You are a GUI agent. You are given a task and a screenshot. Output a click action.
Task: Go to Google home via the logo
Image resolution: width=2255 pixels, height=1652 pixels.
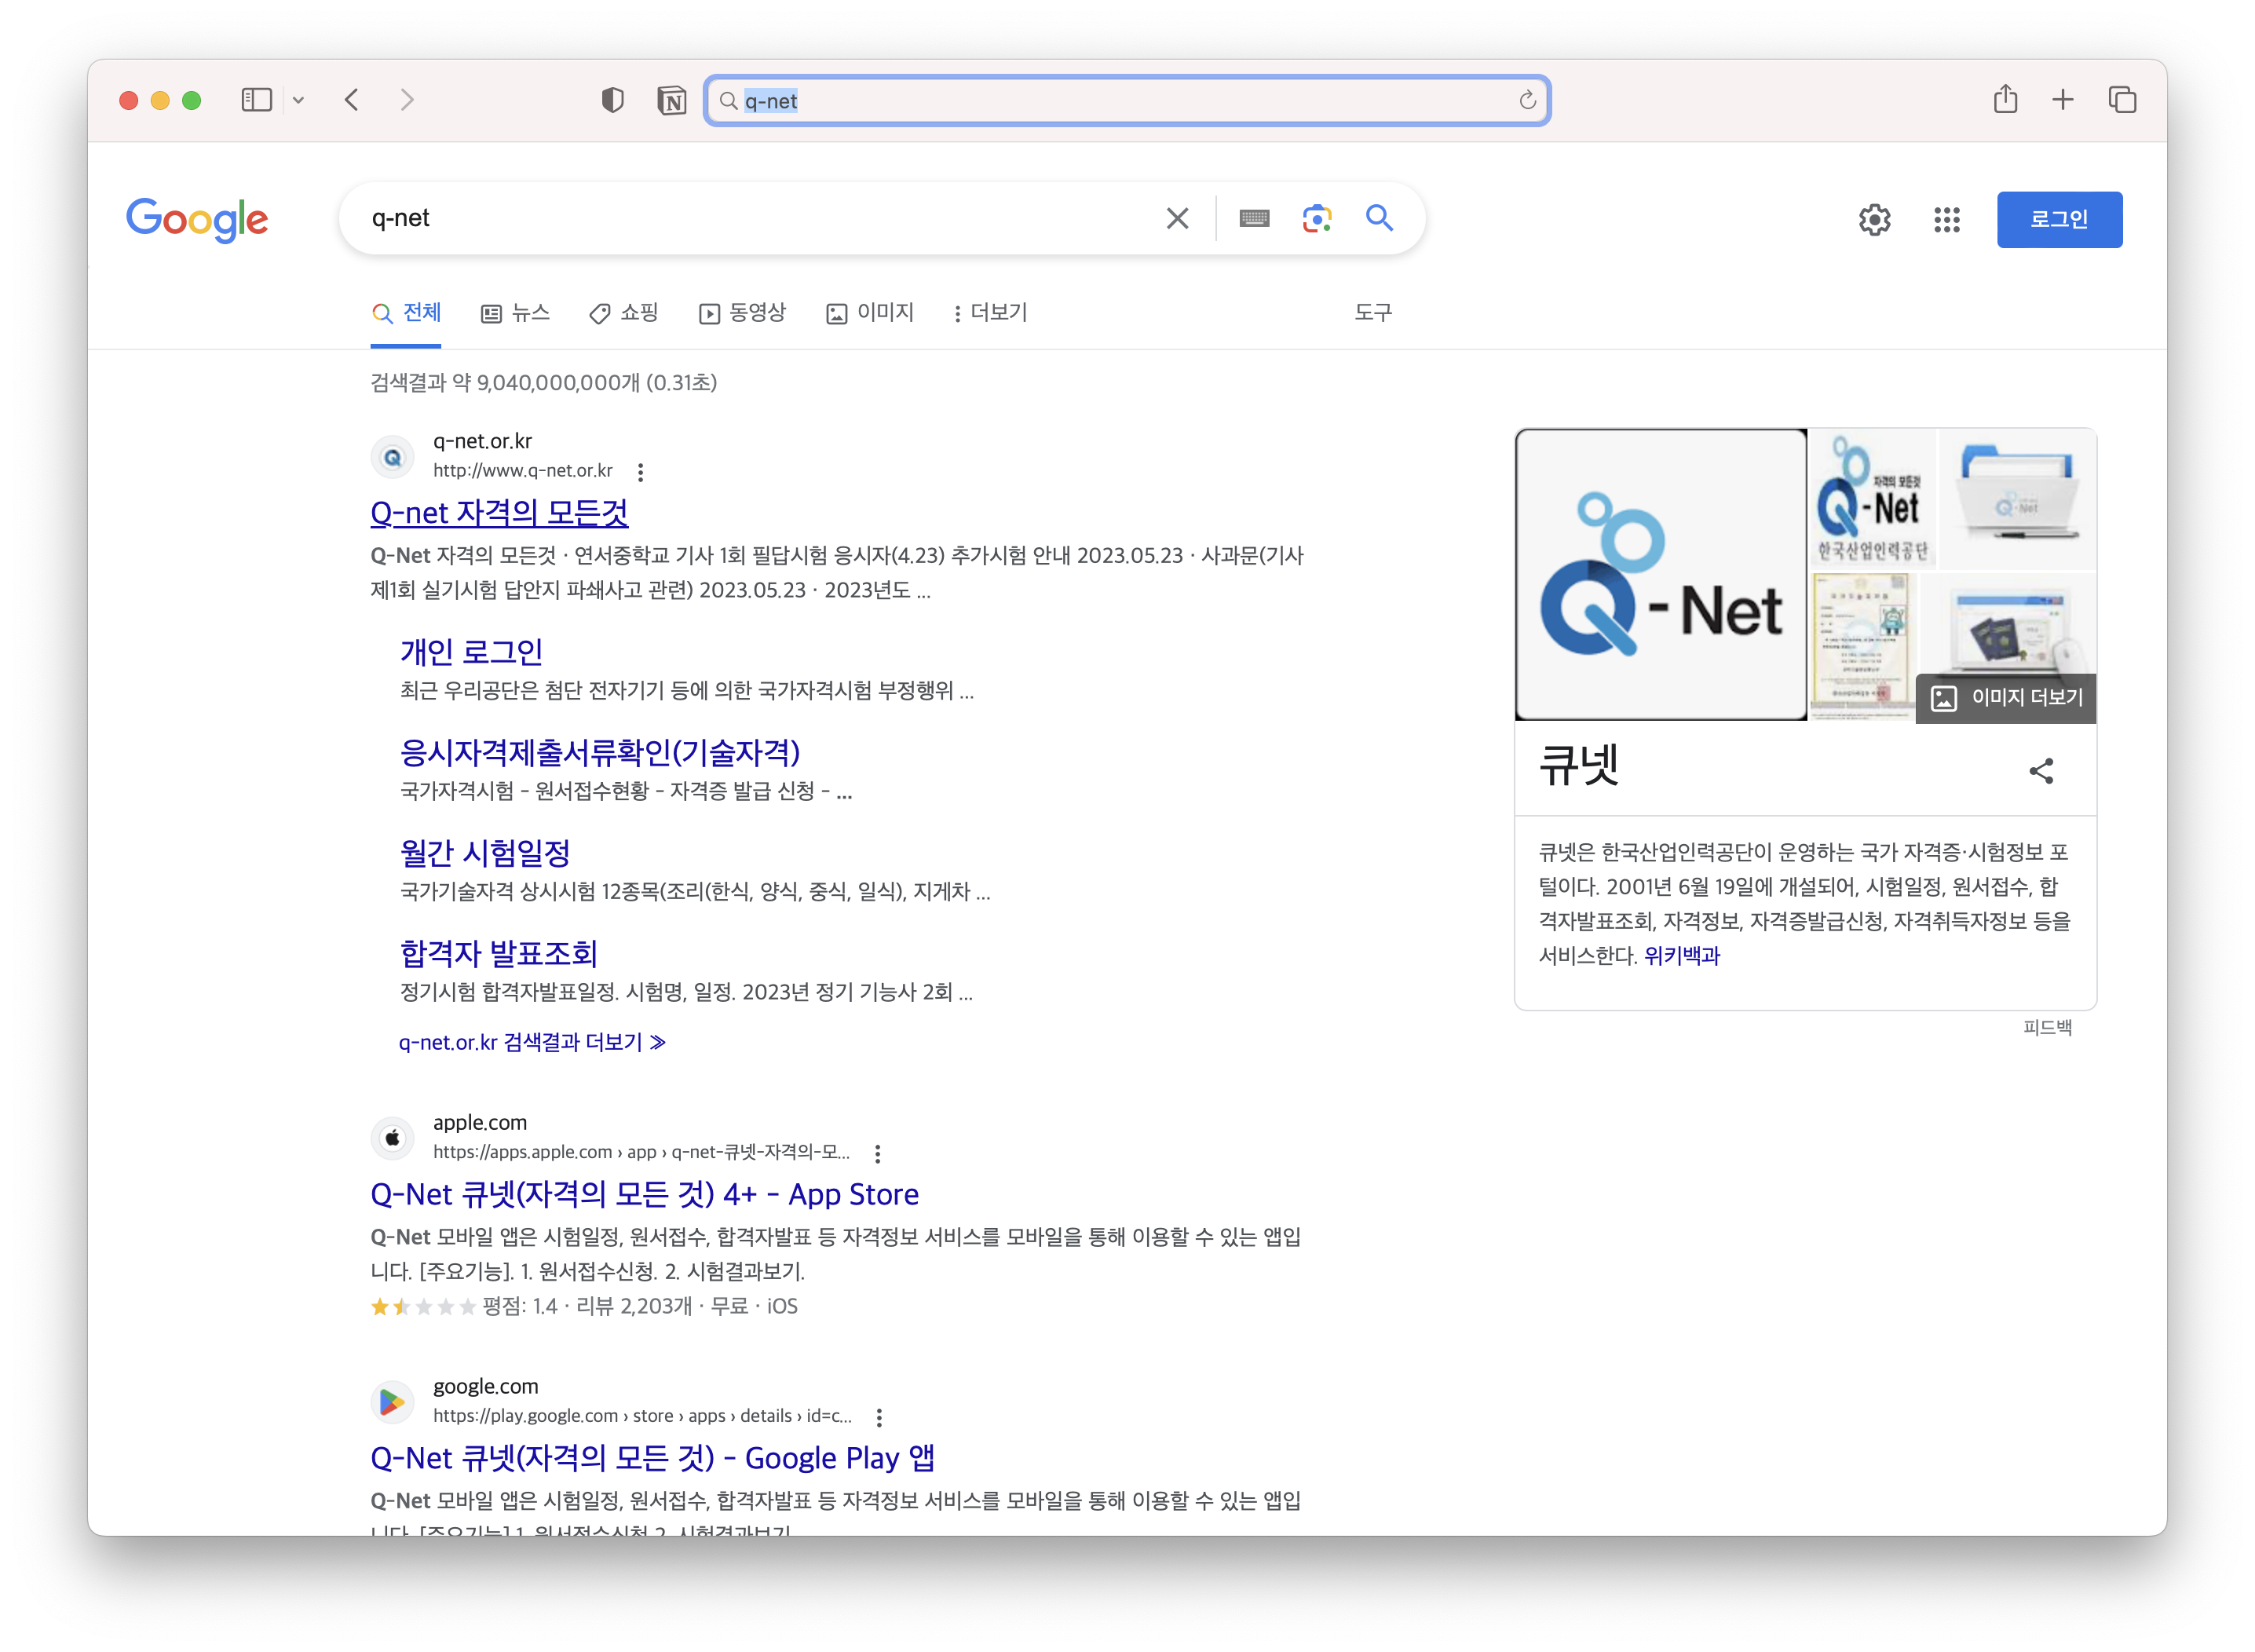click(x=197, y=219)
